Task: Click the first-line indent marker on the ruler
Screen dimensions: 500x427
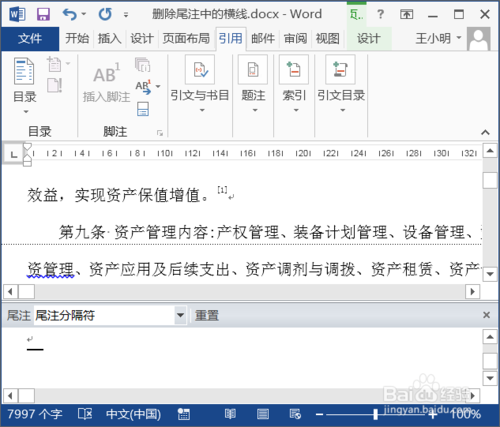Action: [28, 147]
